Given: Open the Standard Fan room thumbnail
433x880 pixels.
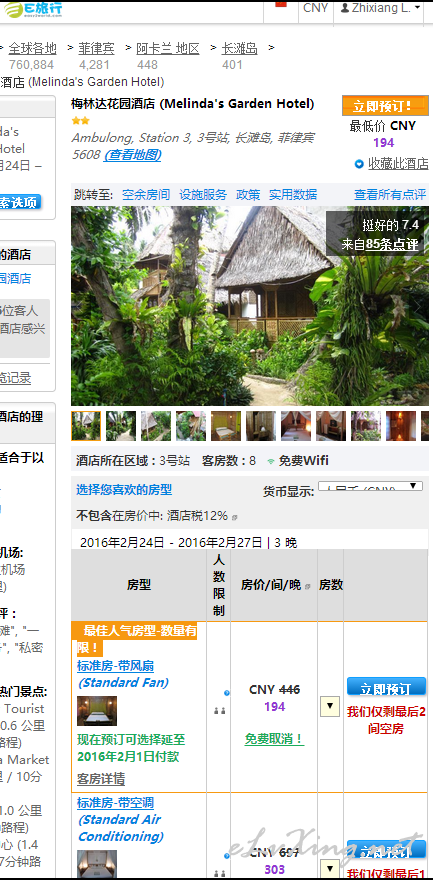Looking at the screenshot, I should tap(97, 711).
